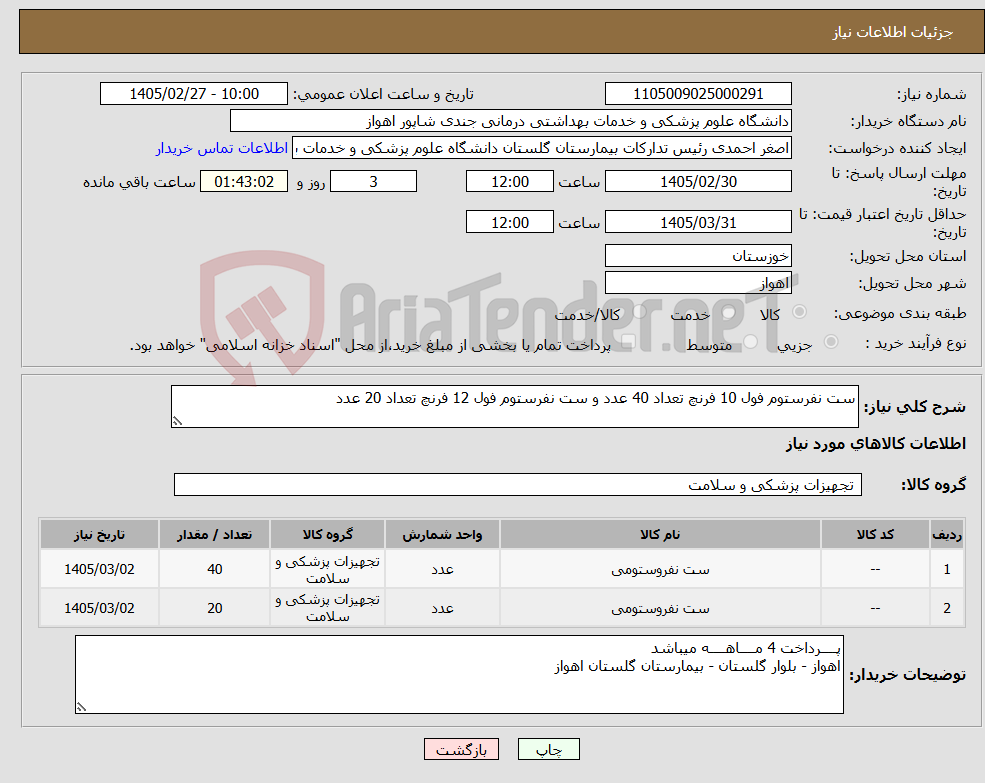Select the کالا/خدمت radio button
Image resolution: width=985 pixels, height=783 pixels.
639,312
